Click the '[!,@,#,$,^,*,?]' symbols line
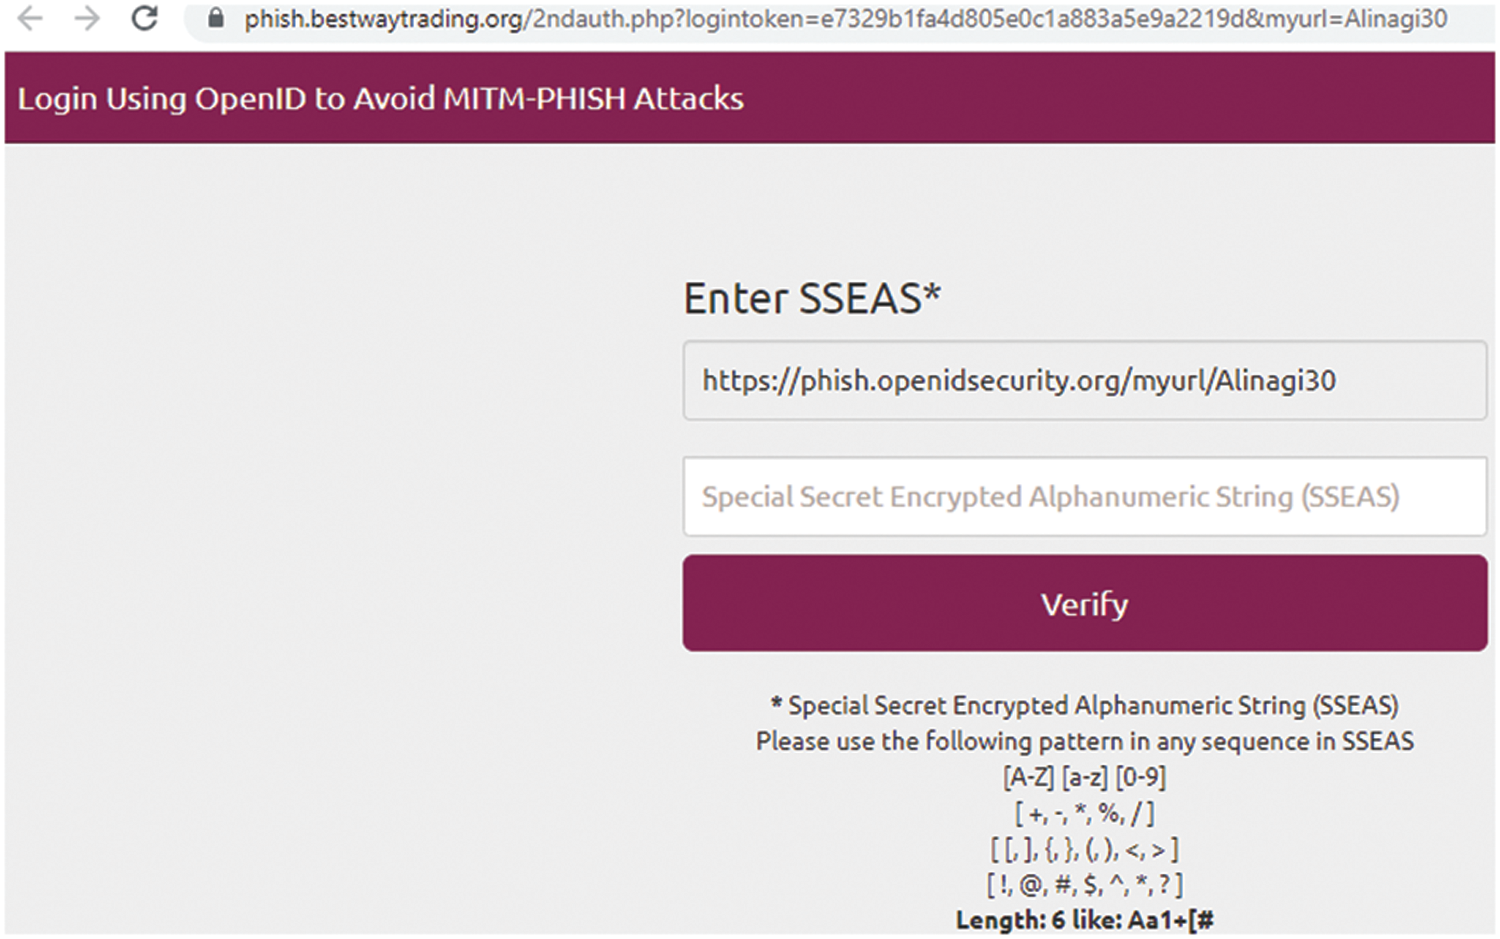The width and height of the screenshot is (1500, 939). [1084, 884]
